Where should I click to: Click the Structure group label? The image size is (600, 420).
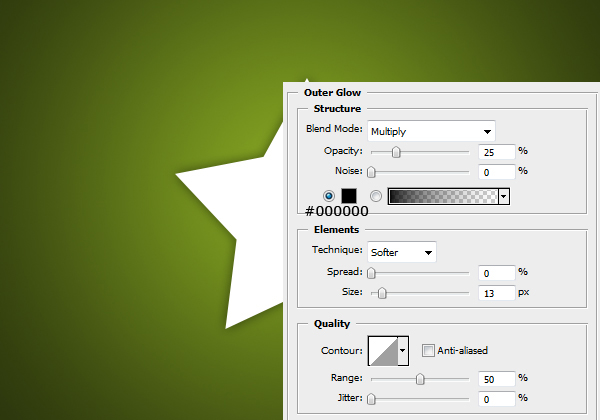coord(337,109)
